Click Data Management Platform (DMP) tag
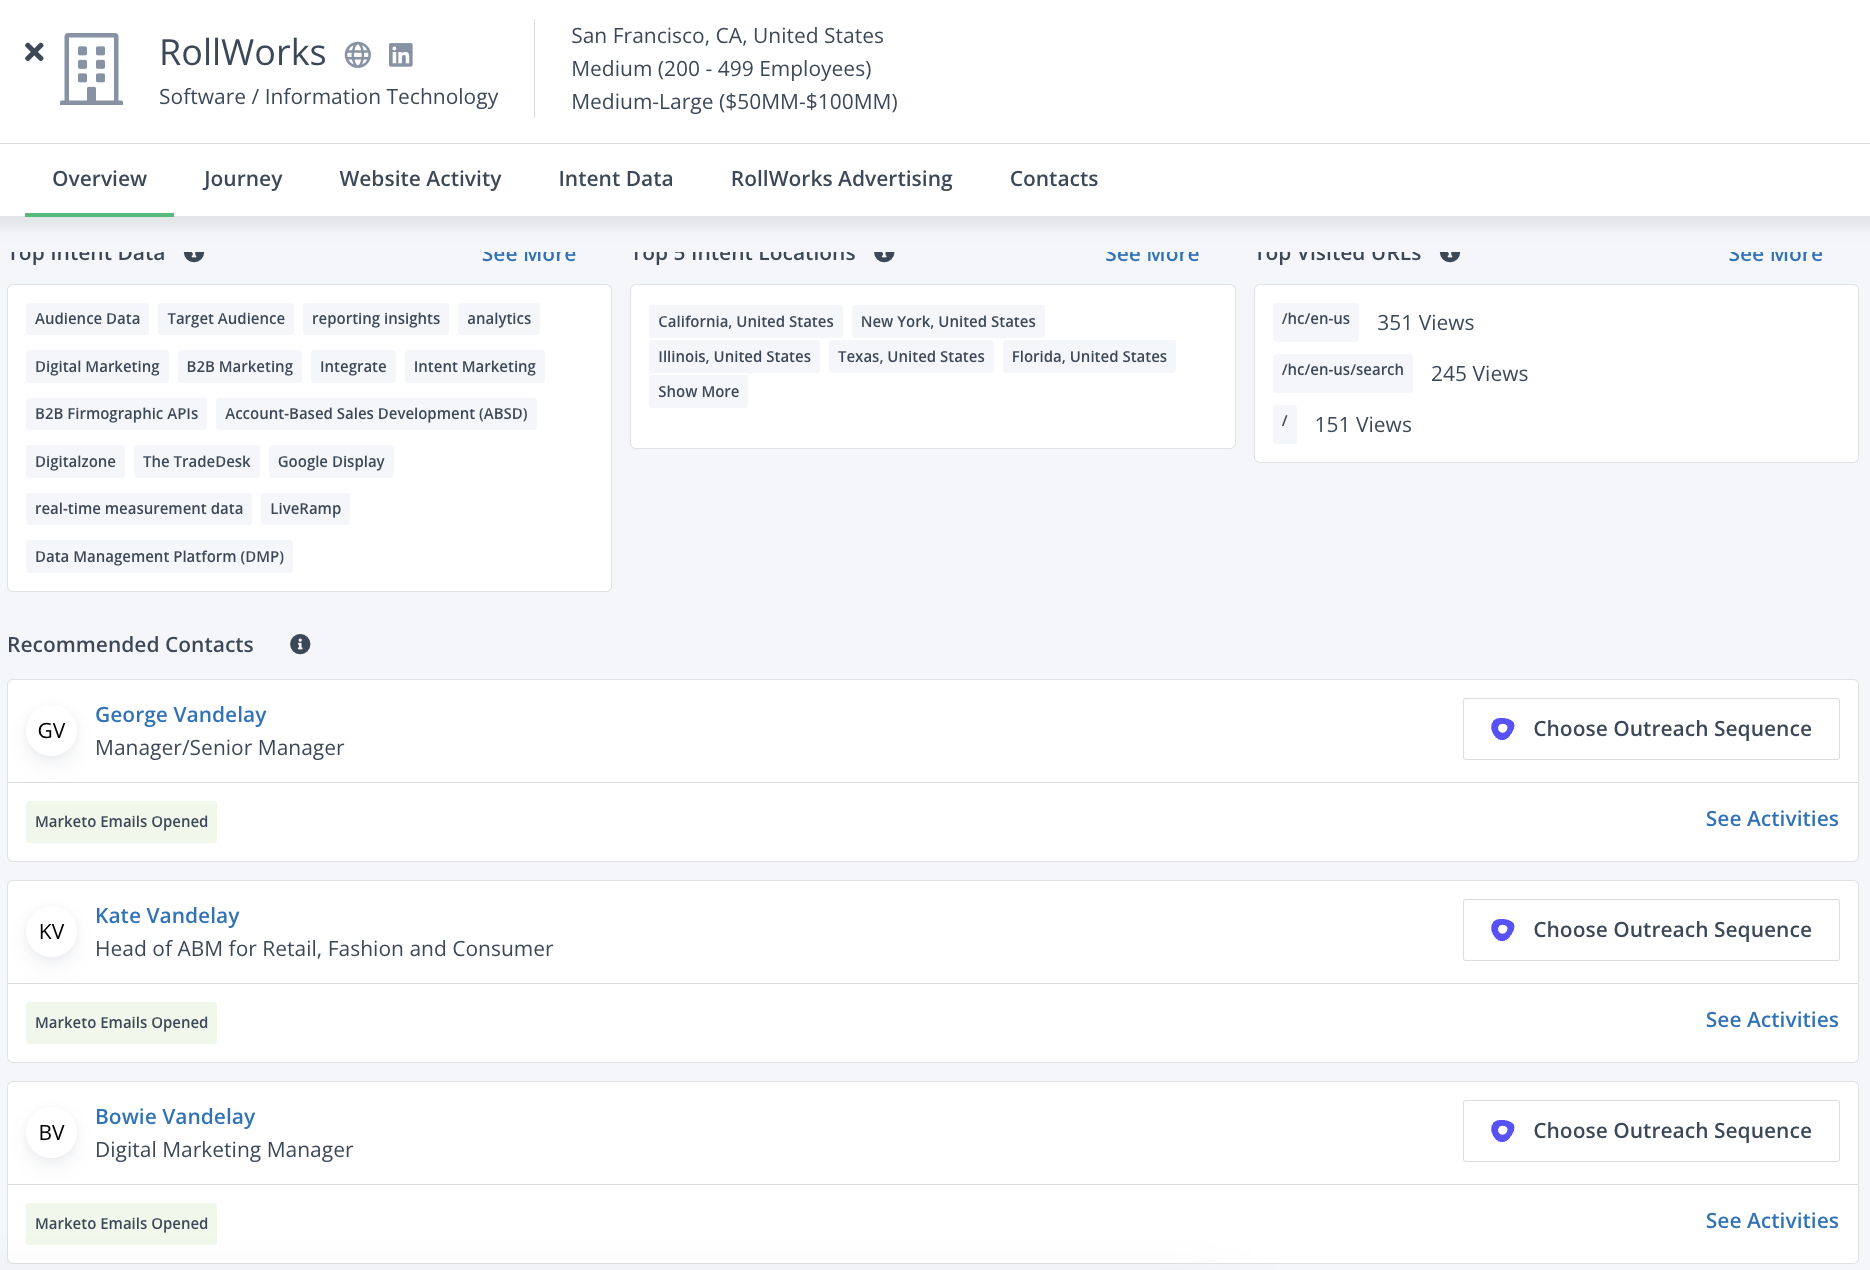 click(x=159, y=557)
